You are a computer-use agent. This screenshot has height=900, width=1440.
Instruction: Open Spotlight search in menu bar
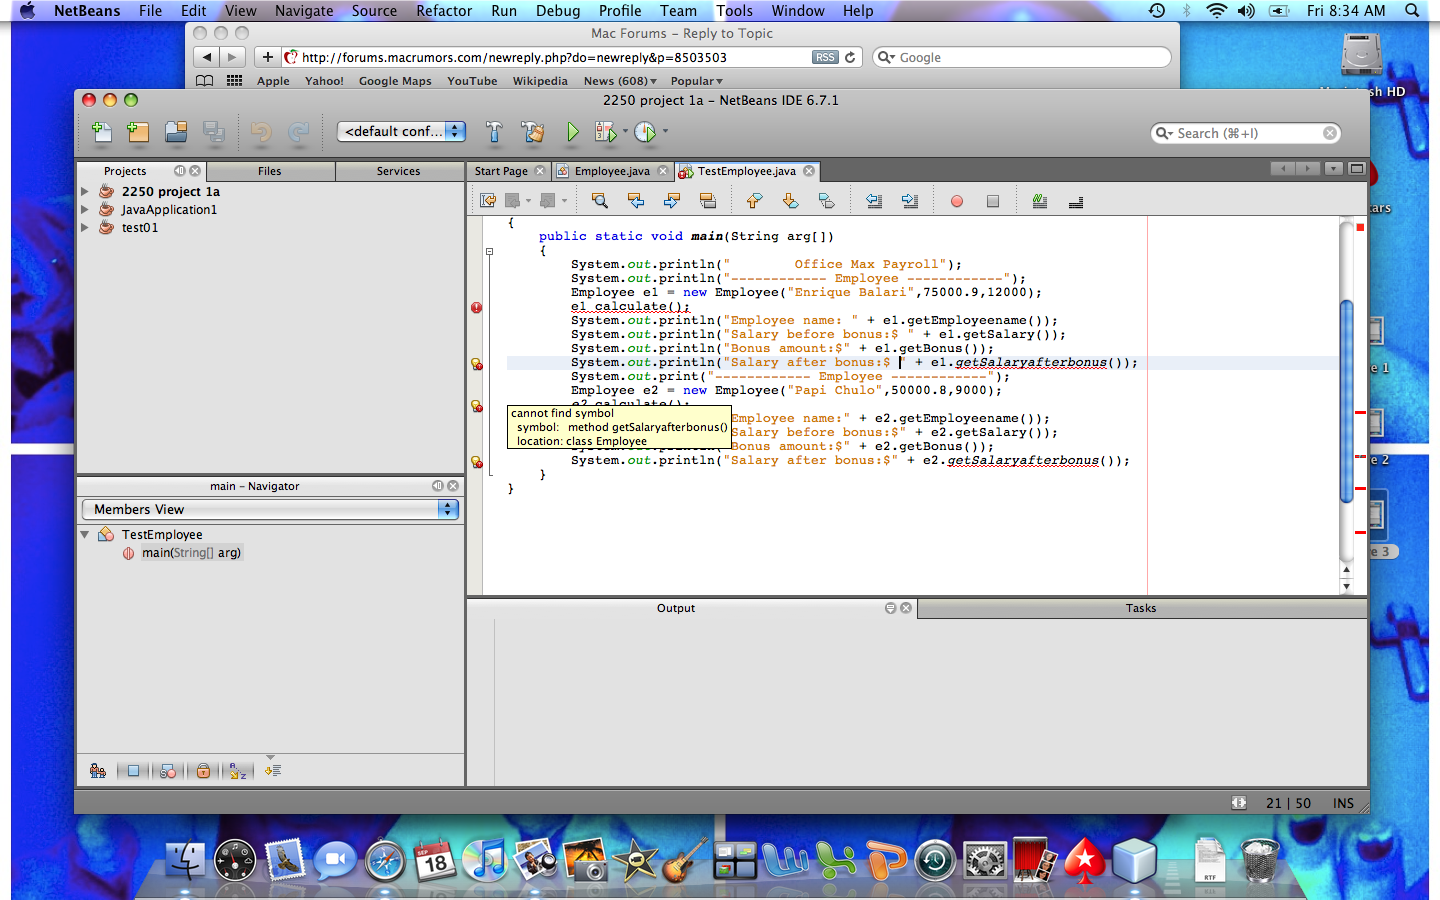click(1412, 11)
